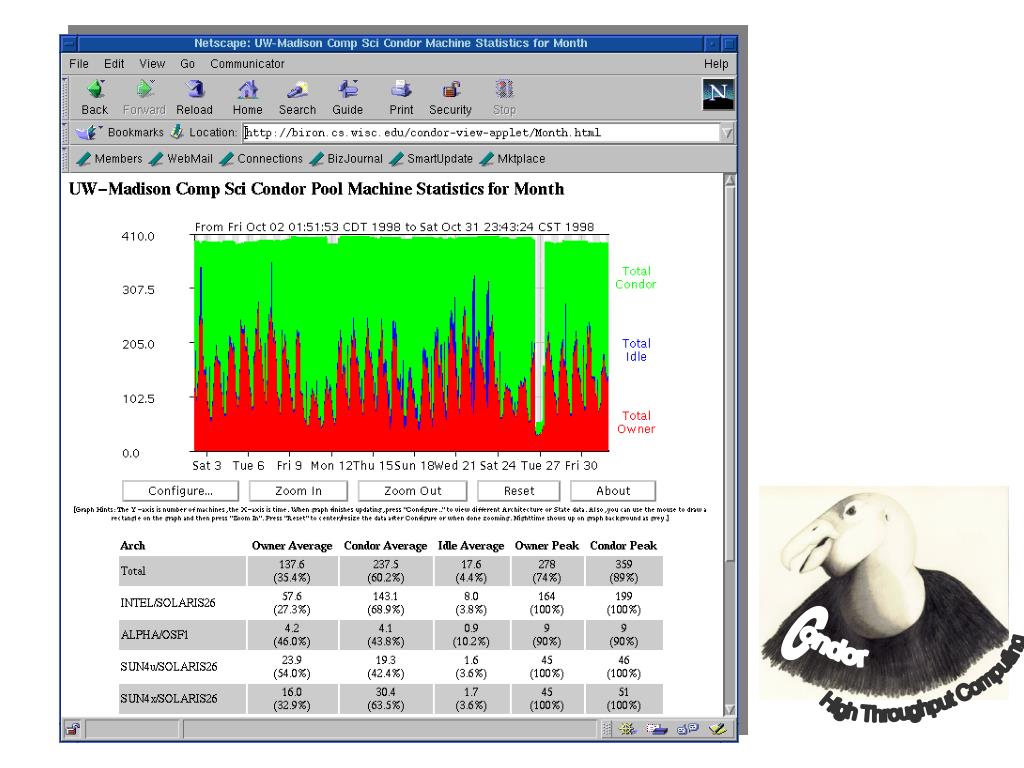Viewport: 1024px width, 768px height.
Task: Open the Communicator menu
Action: (247, 63)
